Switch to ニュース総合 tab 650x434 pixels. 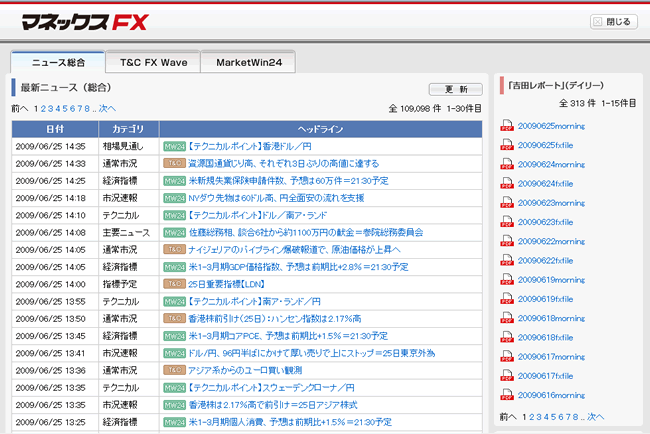(x=58, y=62)
